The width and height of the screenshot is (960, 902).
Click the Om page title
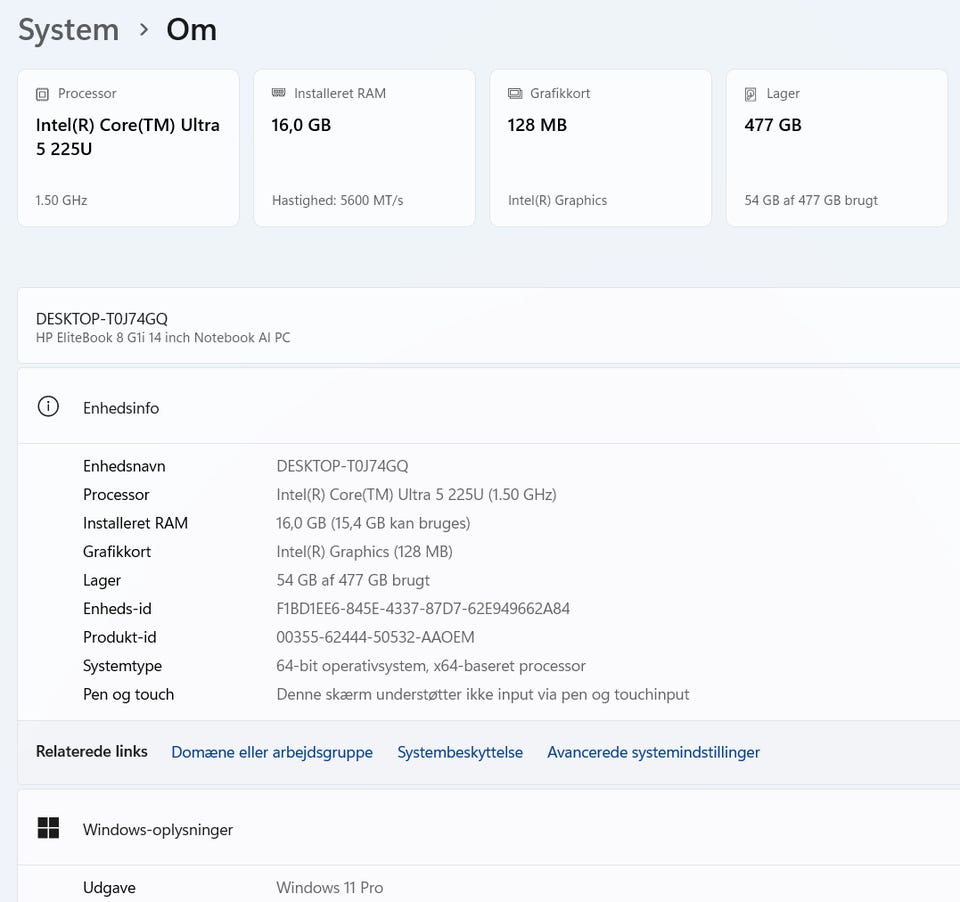click(192, 29)
